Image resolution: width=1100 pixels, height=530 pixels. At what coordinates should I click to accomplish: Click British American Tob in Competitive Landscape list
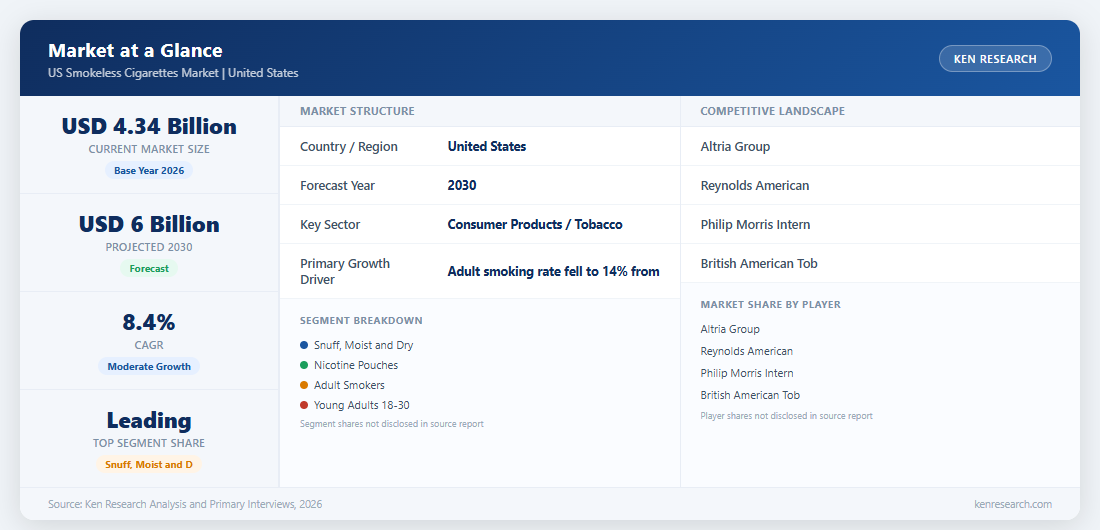click(x=759, y=264)
